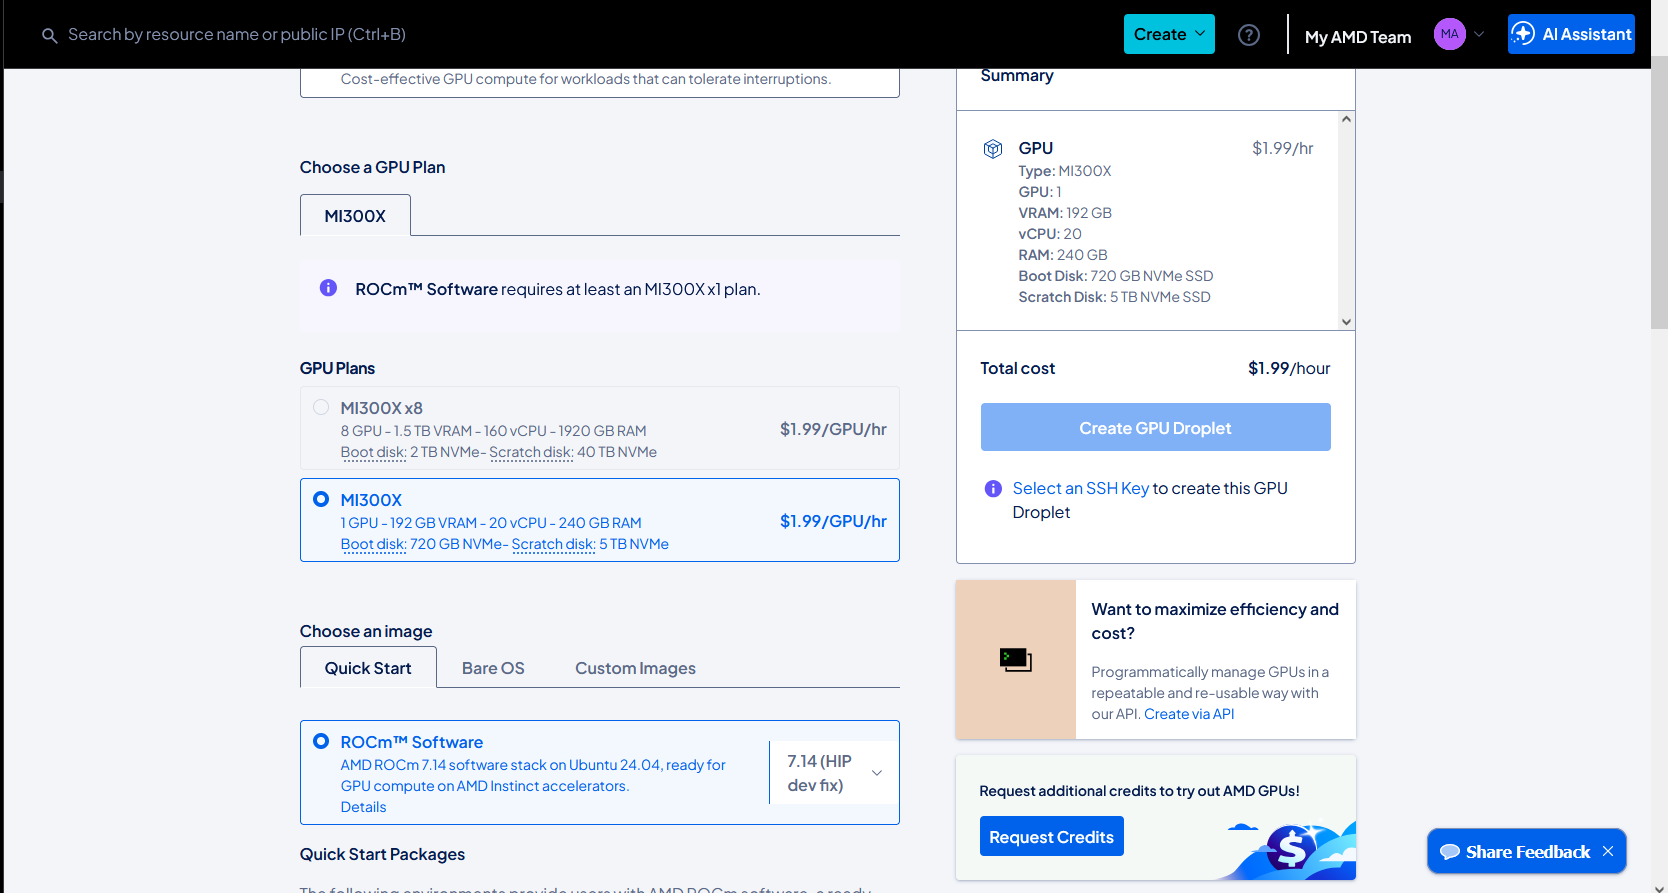Open the AI Assistant button
1668x893 pixels.
click(1571, 34)
